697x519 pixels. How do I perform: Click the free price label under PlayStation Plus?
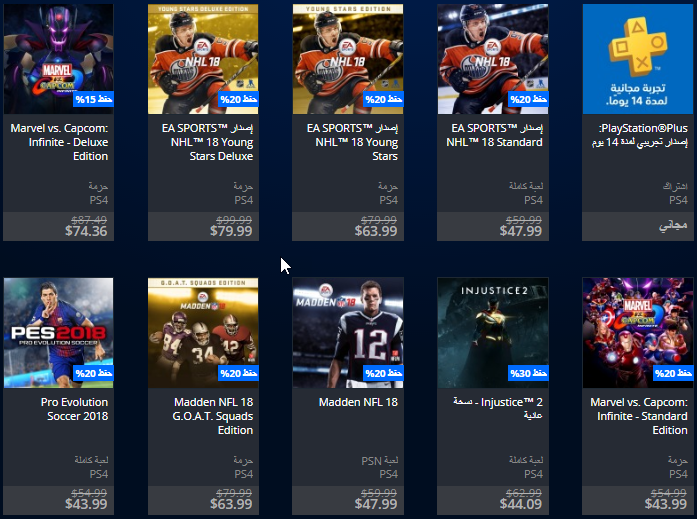pyautogui.click(x=673, y=225)
